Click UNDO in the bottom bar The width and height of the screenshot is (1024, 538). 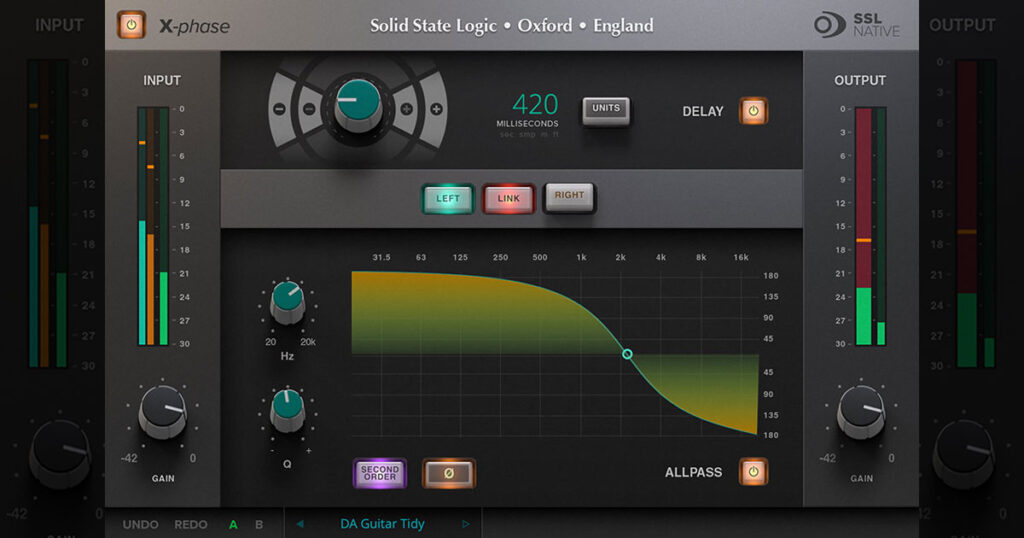[140, 524]
